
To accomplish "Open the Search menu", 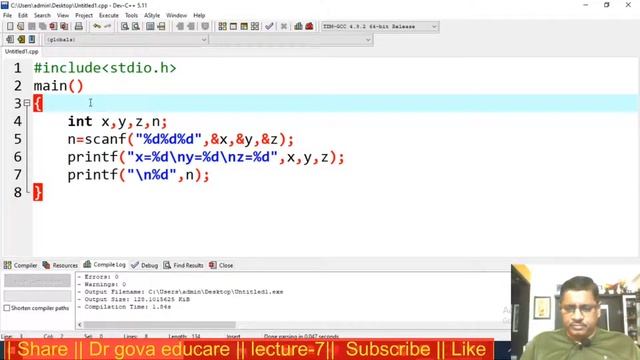I will 42,16.
